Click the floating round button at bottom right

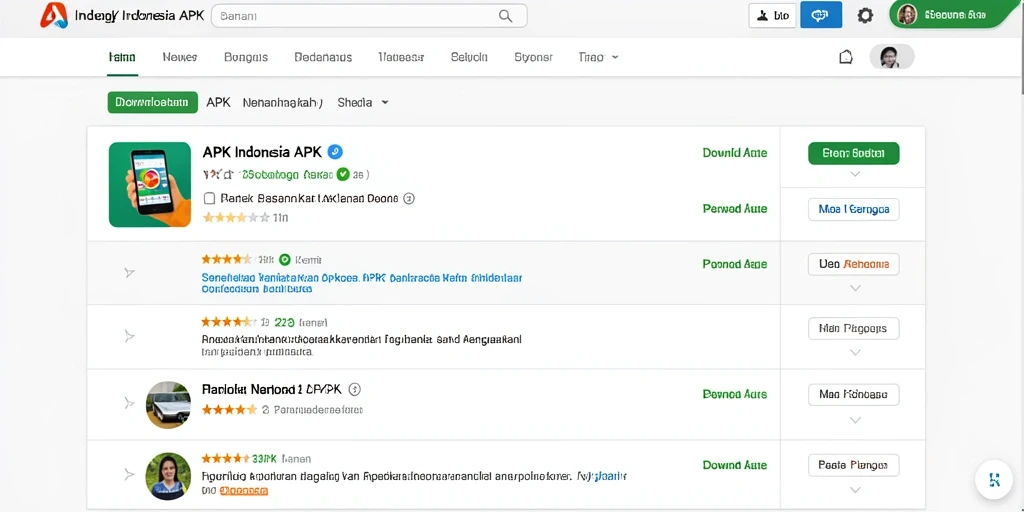click(994, 481)
